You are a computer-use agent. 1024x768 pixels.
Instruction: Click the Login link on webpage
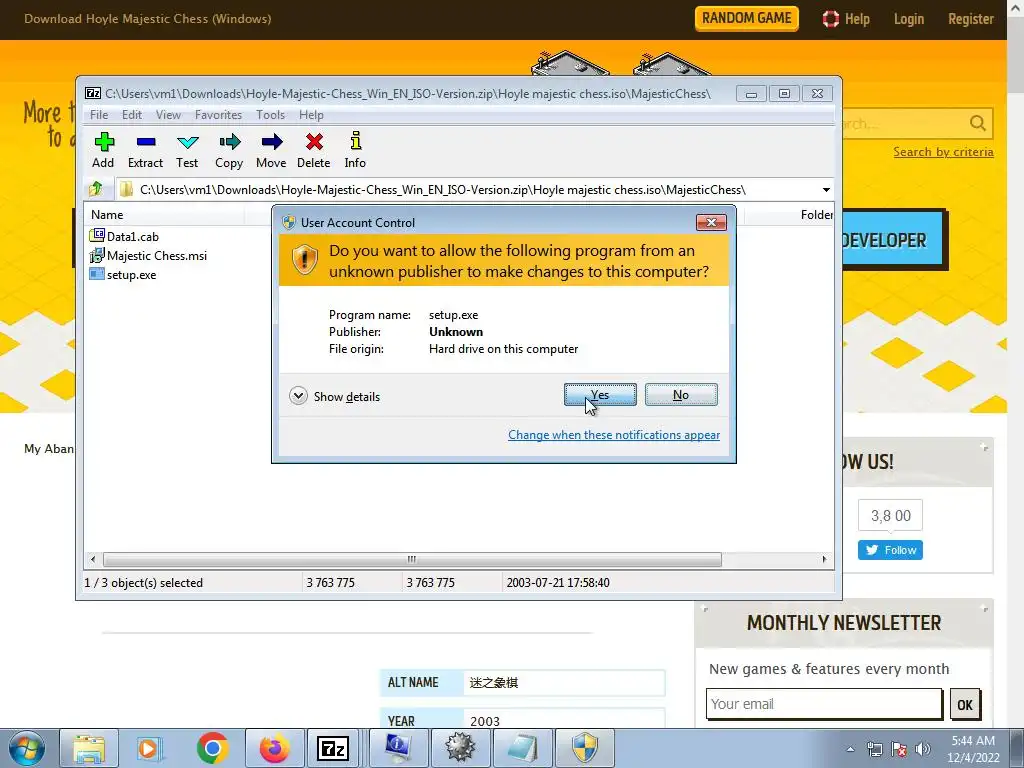[908, 19]
